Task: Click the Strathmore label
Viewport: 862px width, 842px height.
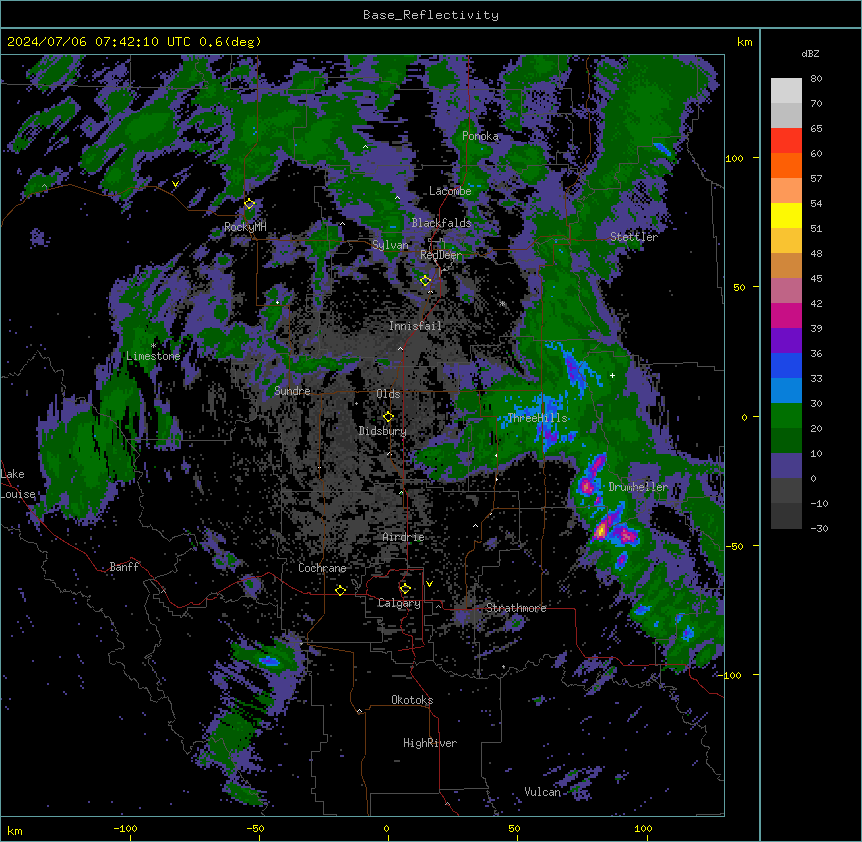Action: tap(516, 608)
